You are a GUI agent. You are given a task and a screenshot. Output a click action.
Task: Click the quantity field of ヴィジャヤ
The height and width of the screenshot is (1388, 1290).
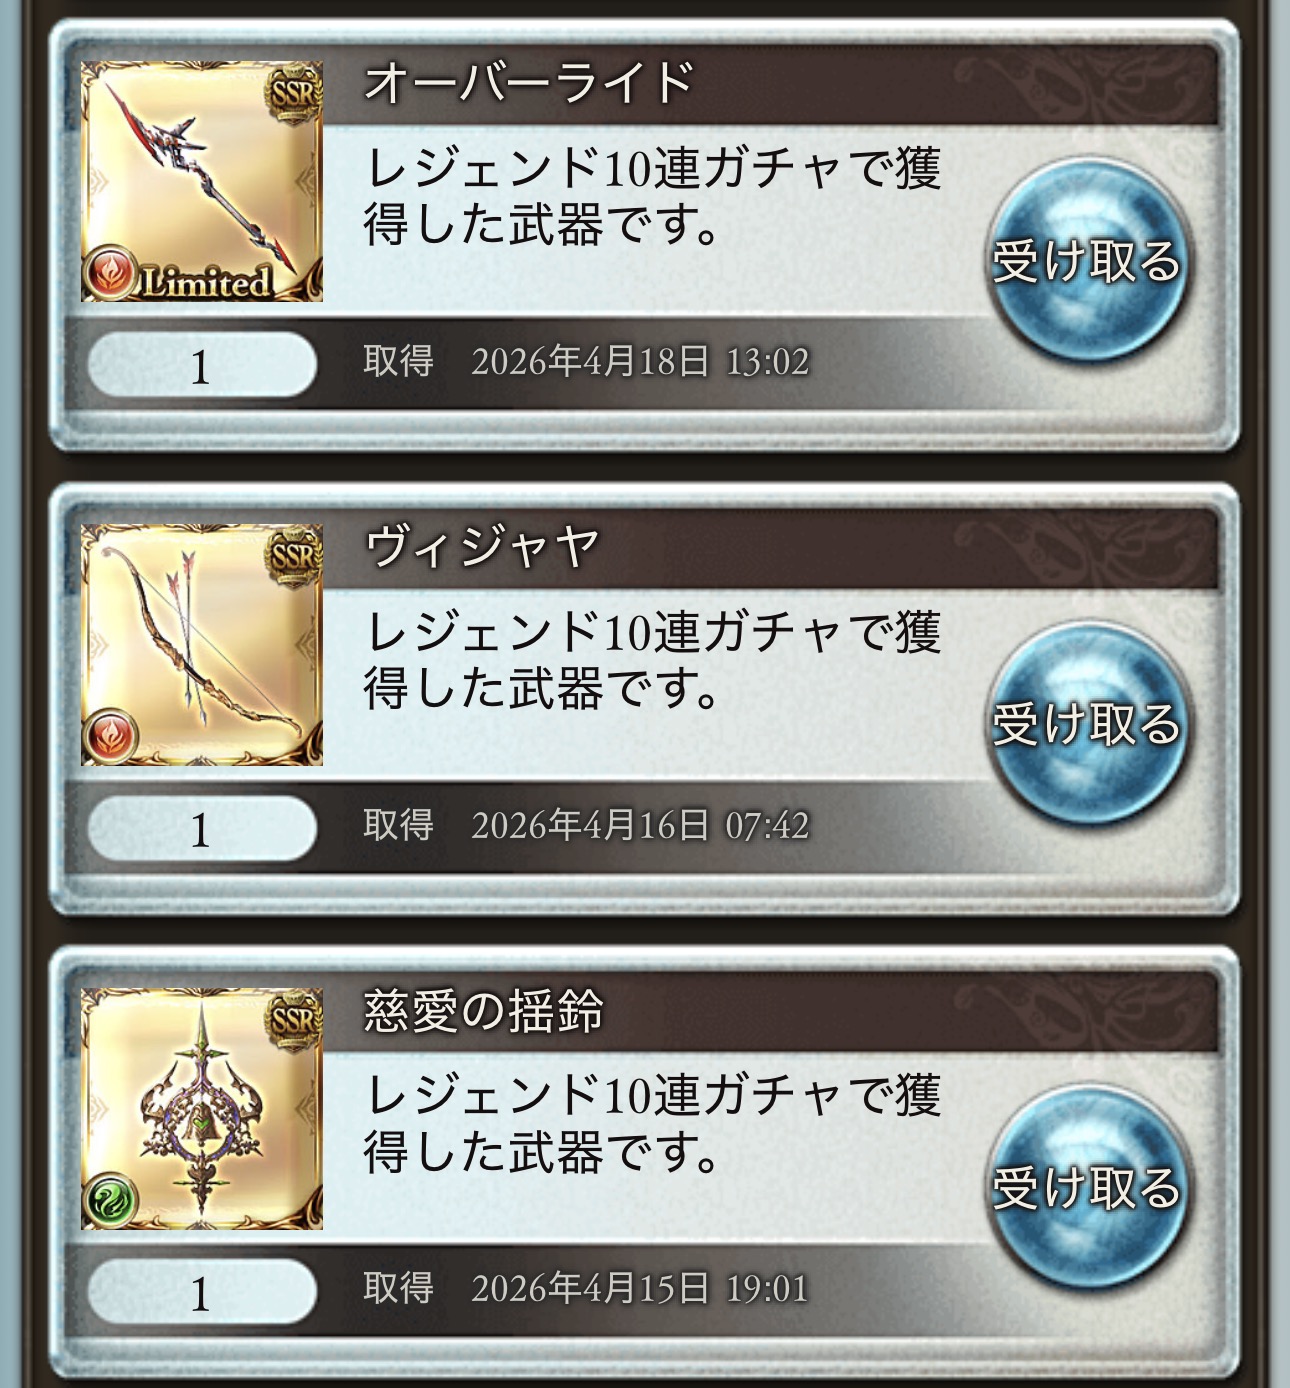[x=202, y=829]
